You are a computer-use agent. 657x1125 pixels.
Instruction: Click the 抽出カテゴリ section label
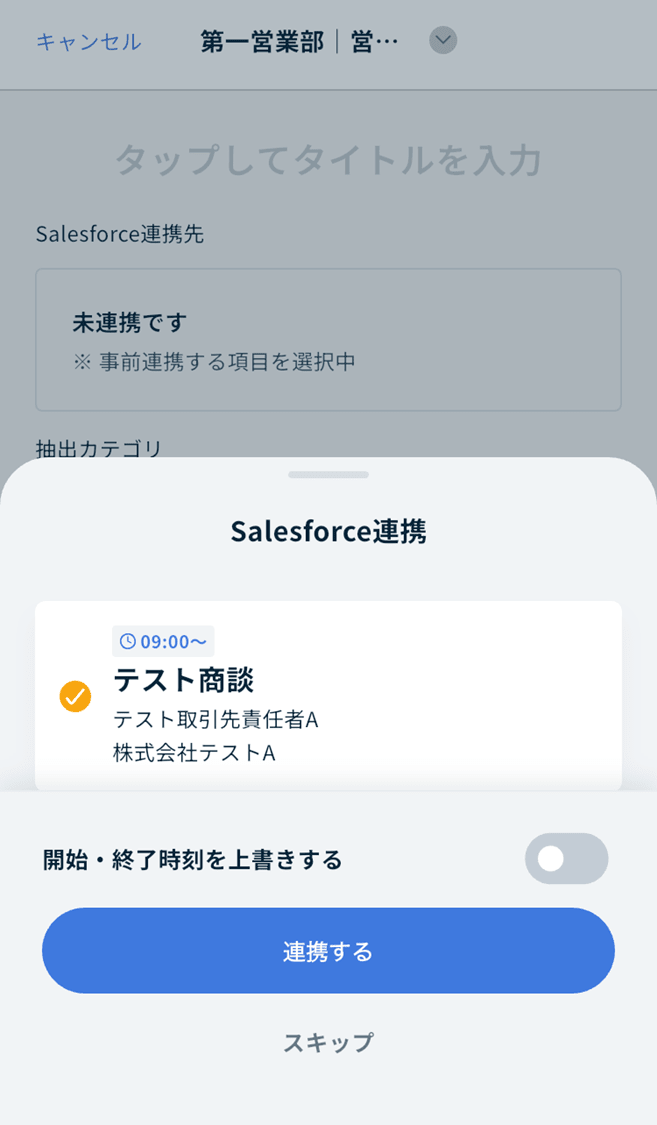pos(98,448)
